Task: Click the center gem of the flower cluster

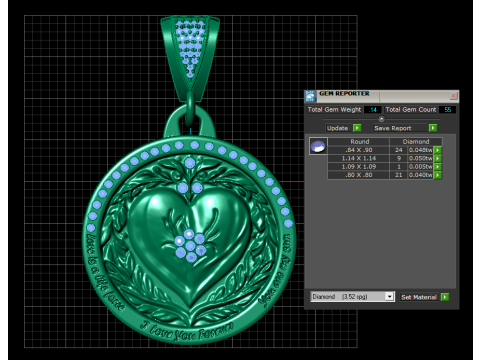Action: [190, 246]
